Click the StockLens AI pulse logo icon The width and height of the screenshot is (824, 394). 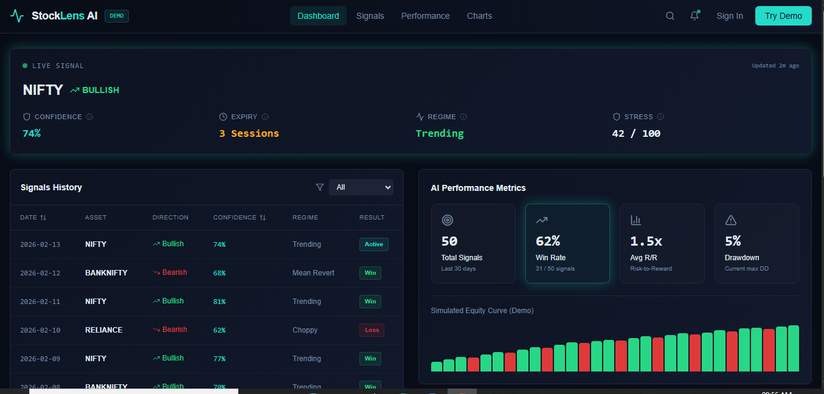point(17,16)
